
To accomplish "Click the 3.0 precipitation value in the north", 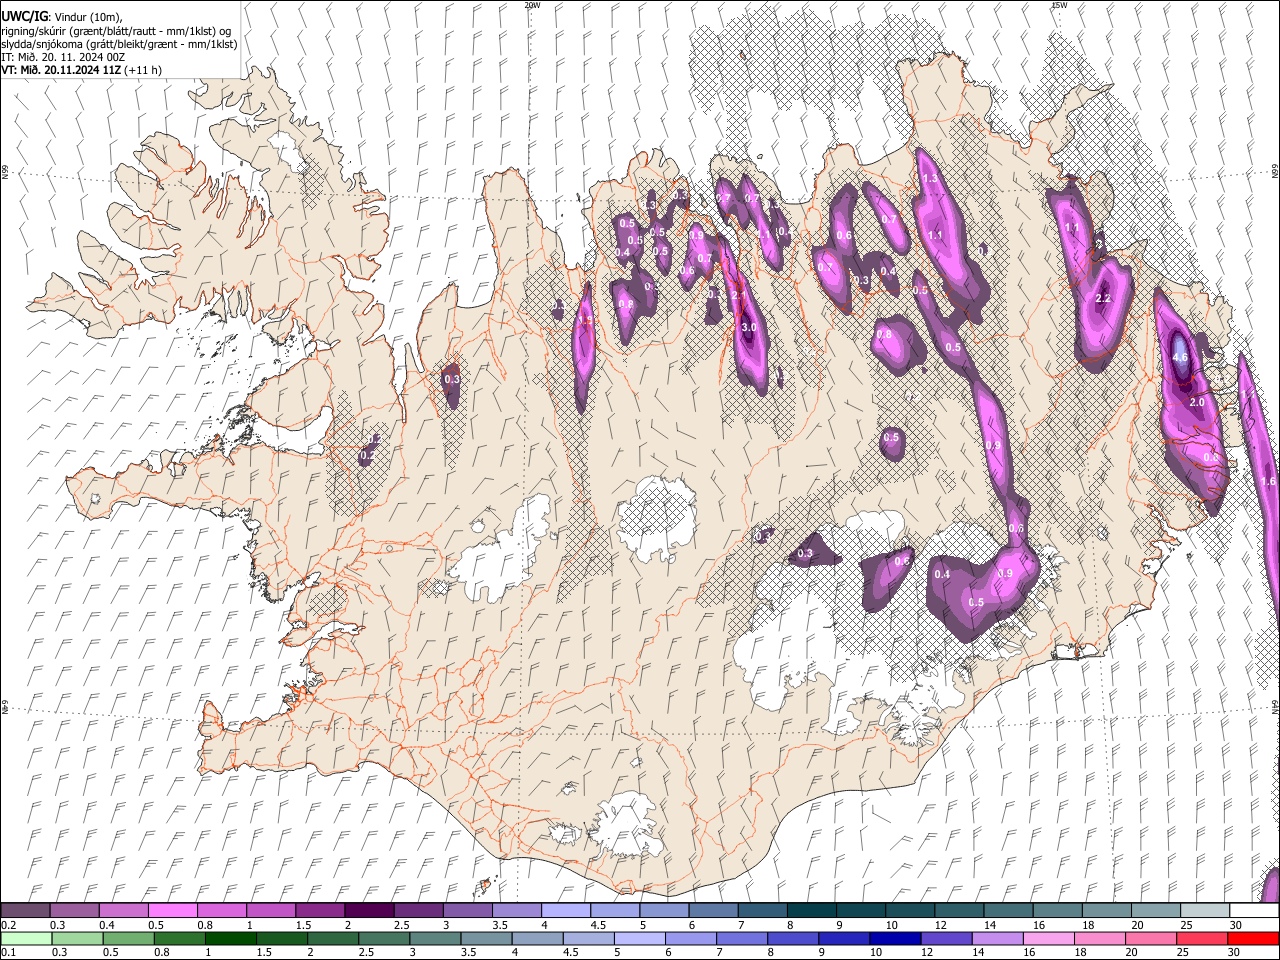I will [747, 327].
